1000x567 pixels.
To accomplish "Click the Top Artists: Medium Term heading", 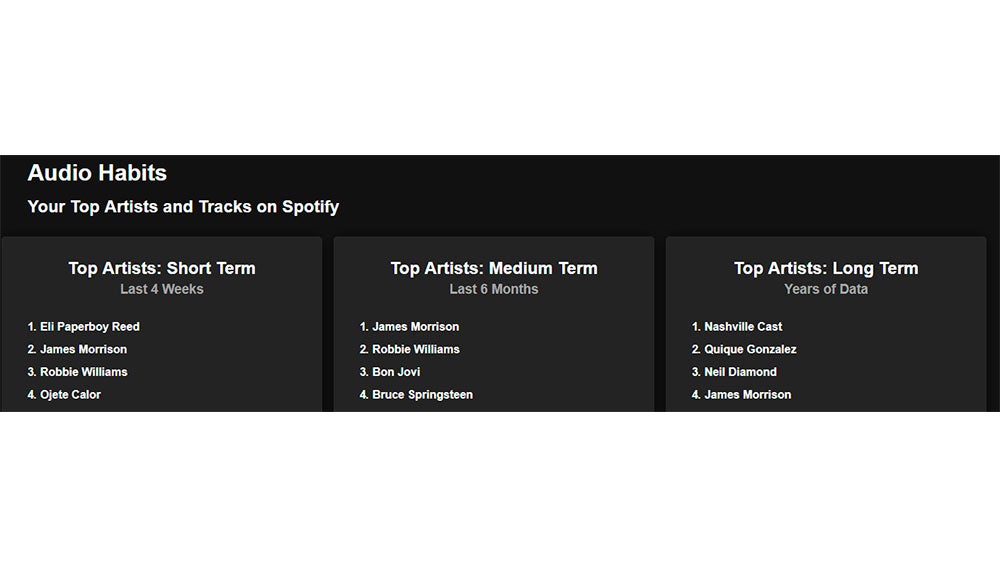I will (494, 268).
